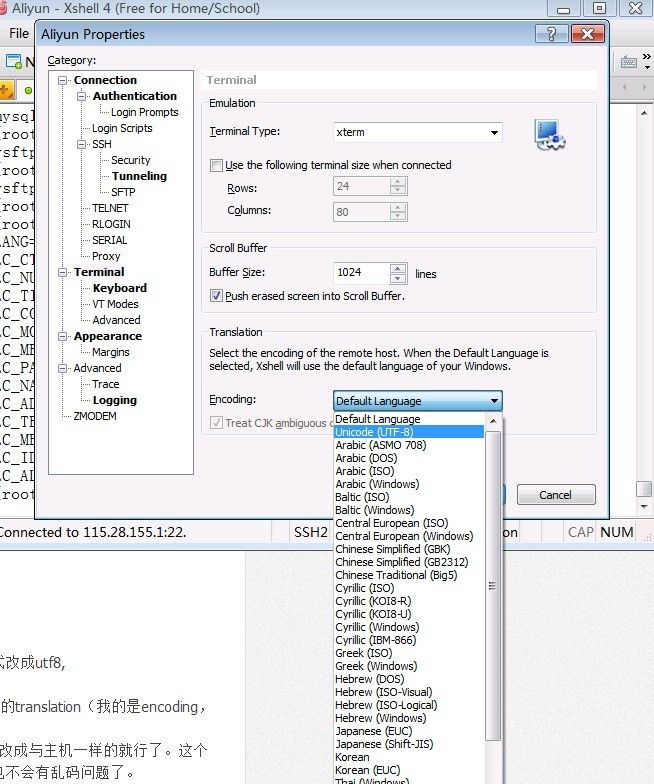
Task: Click the green status dot in tab bar
Action: tap(28, 90)
